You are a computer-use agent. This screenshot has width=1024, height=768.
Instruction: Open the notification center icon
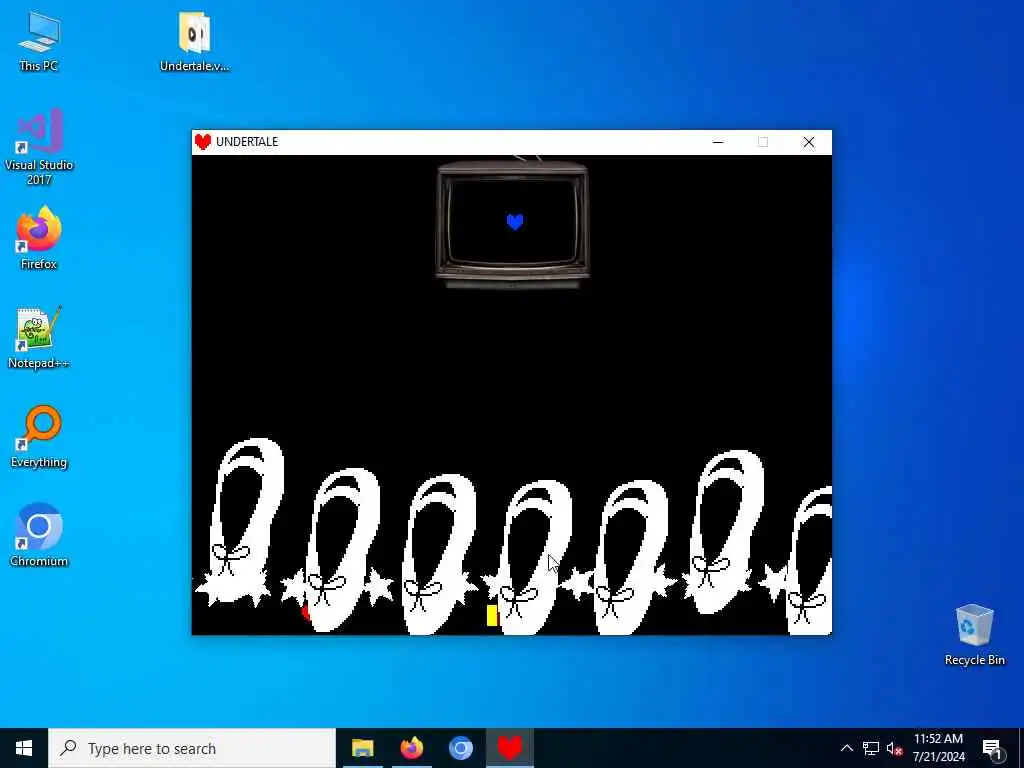pyautogui.click(x=992, y=748)
